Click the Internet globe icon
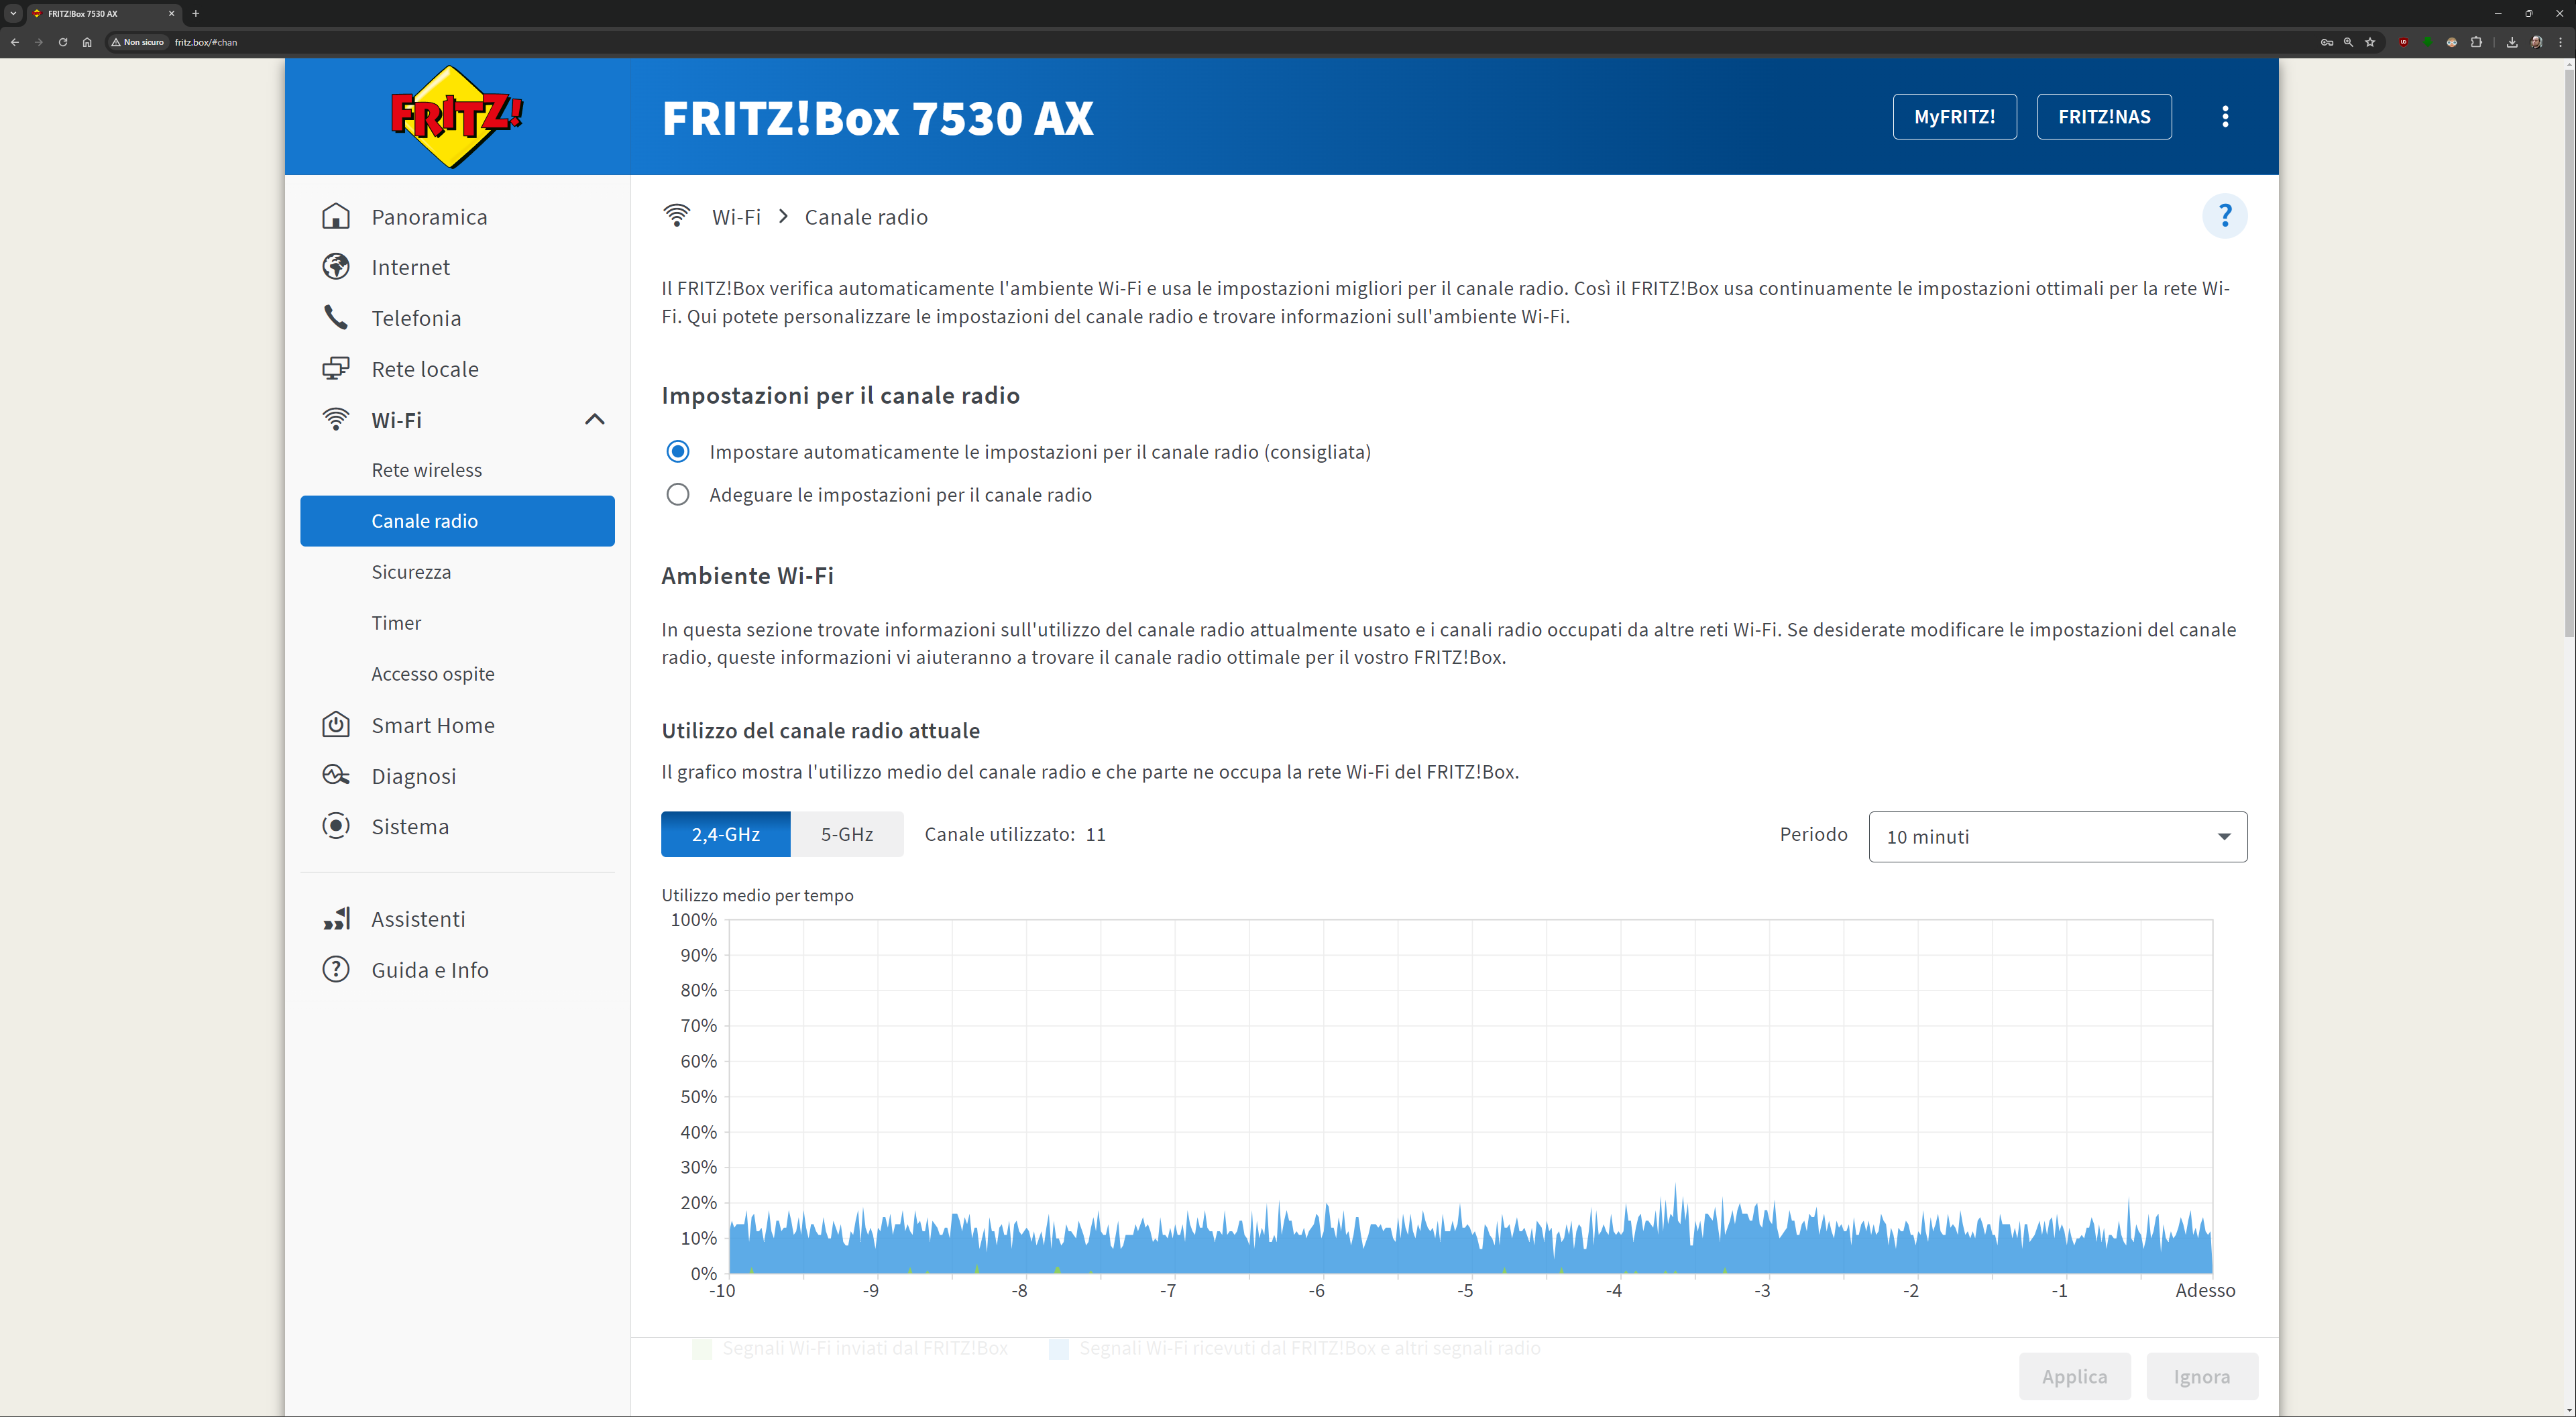This screenshot has width=2576, height=1417. tap(336, 267)
